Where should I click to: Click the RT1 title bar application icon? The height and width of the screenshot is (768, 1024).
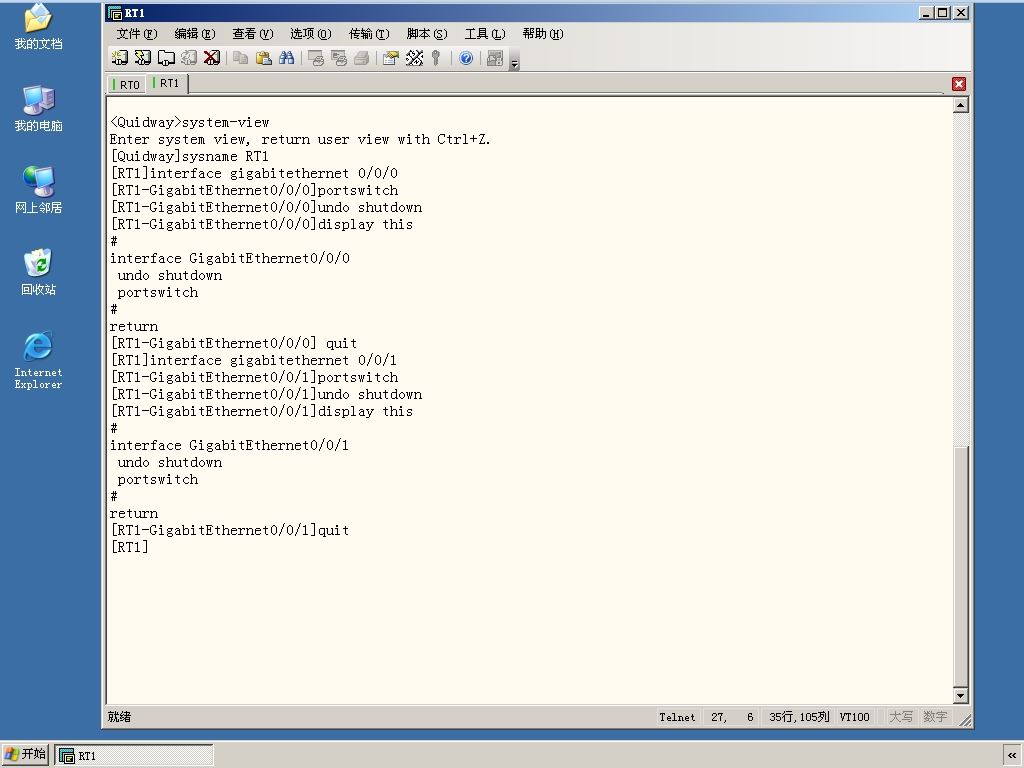(x=115, y=13)
